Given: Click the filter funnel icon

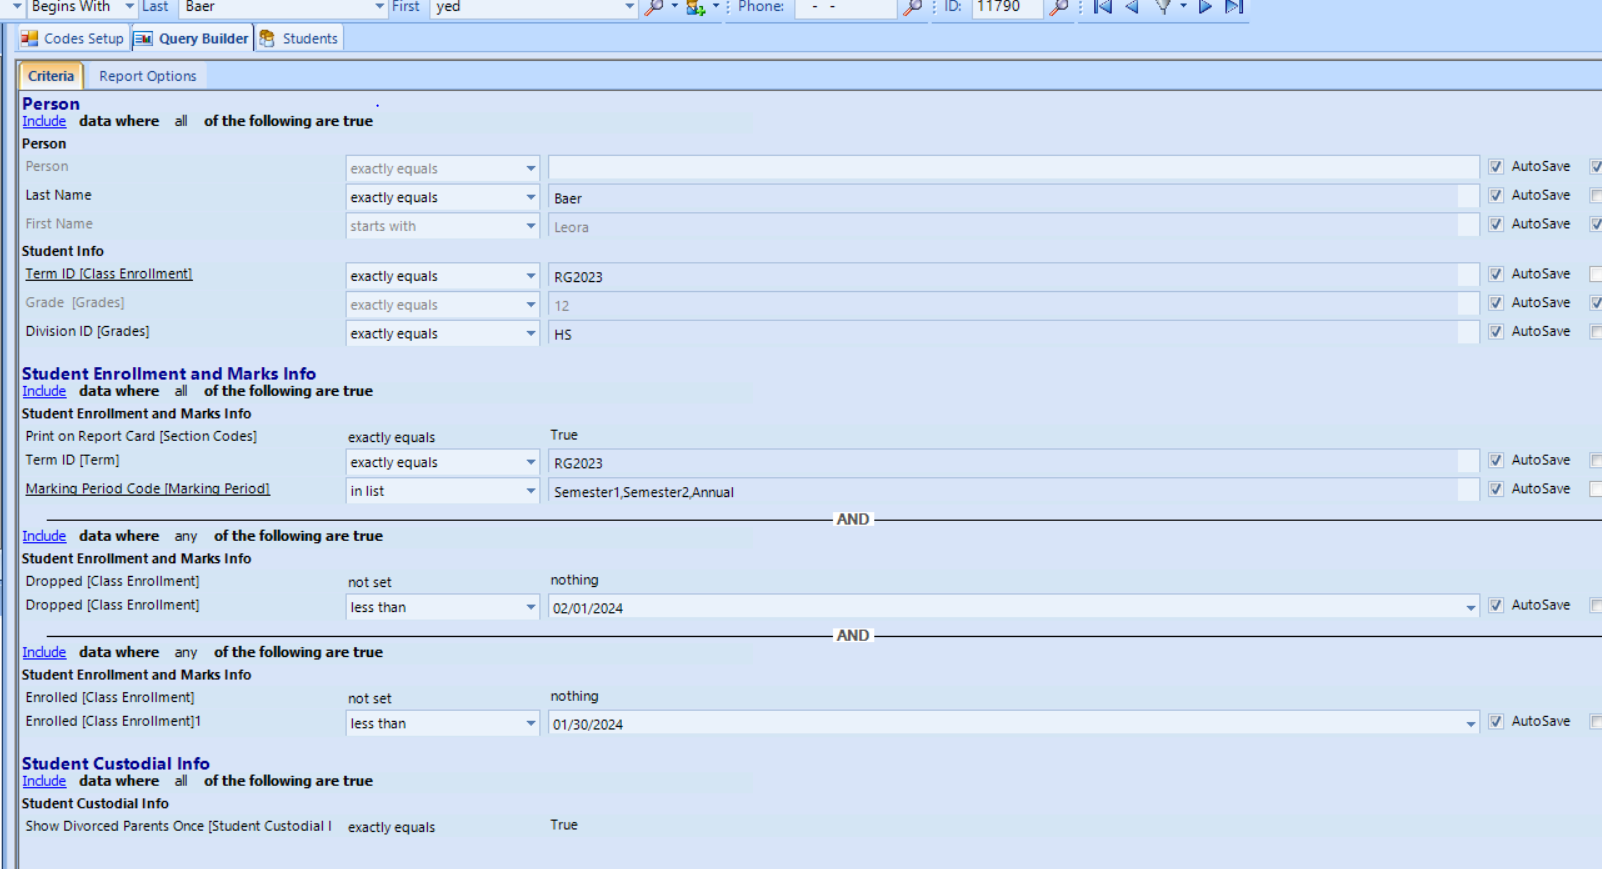Looking at the screenshot, I should tap(1163, 7).
